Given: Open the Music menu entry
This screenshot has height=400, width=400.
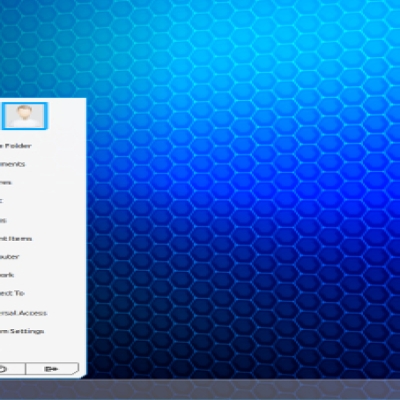Looking at the screenshot, I should tap(2, 201).
